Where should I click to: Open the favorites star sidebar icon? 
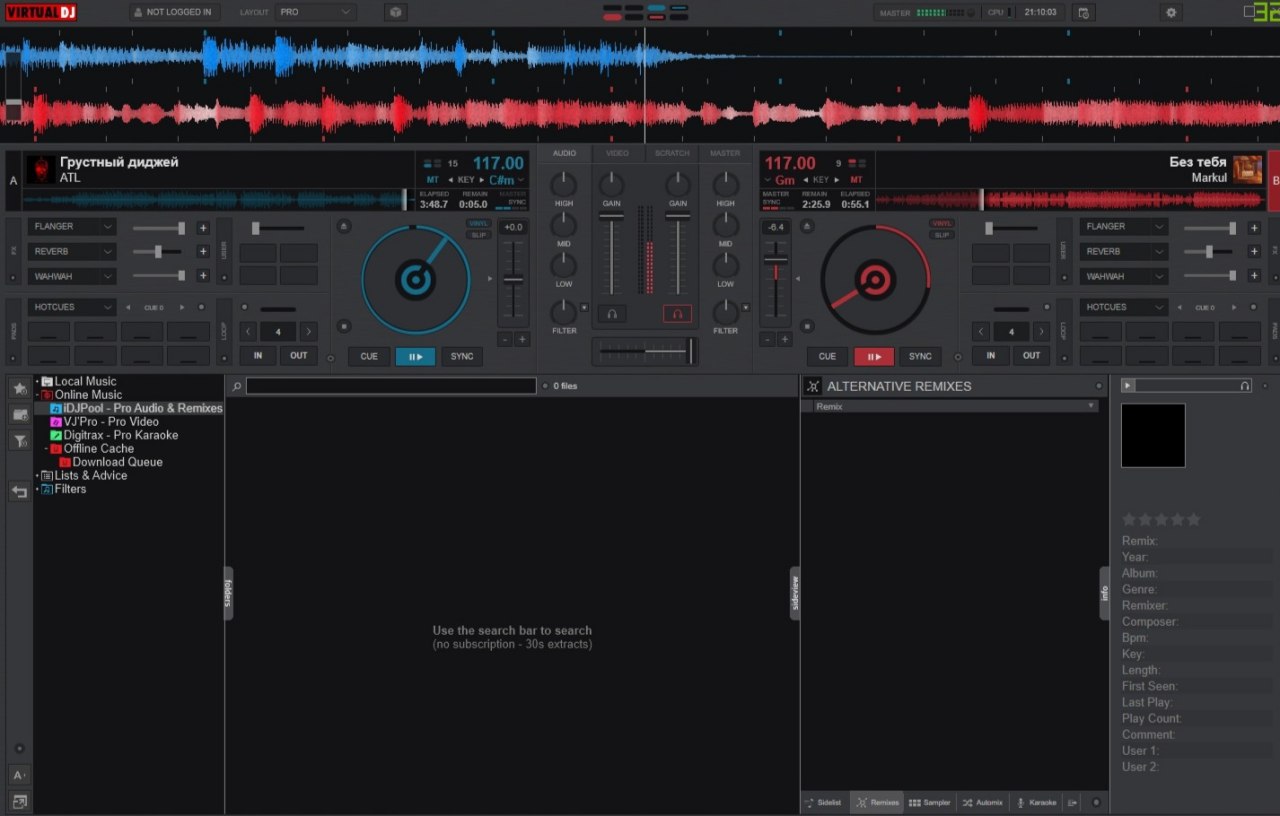point(20,388)
